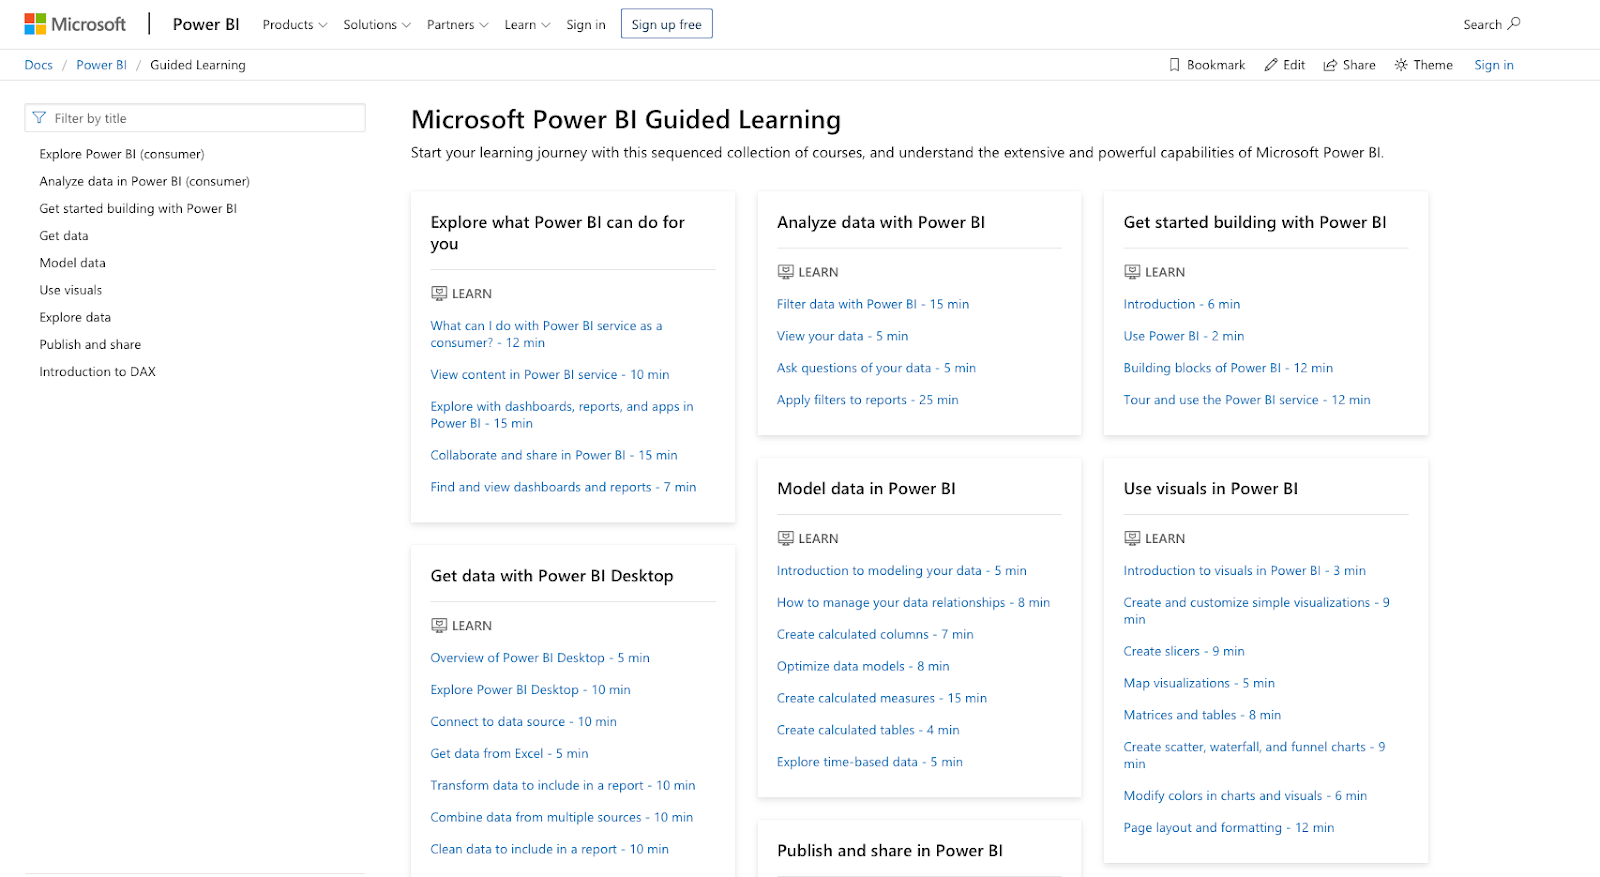This screenshot has height=877, width=1600.
Task: Open Introduction to DAX in the sidebar
Action: (x=98, y=371)
